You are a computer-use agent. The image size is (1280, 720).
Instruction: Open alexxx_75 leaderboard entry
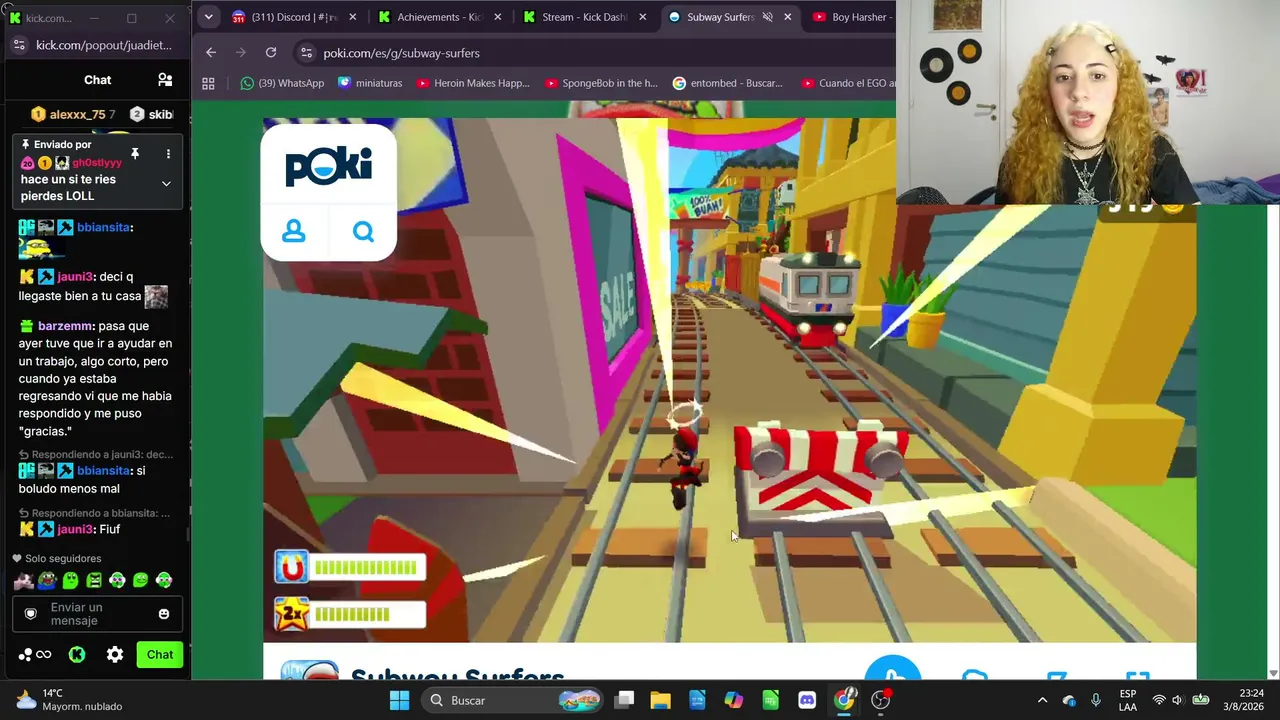[73, 114]
